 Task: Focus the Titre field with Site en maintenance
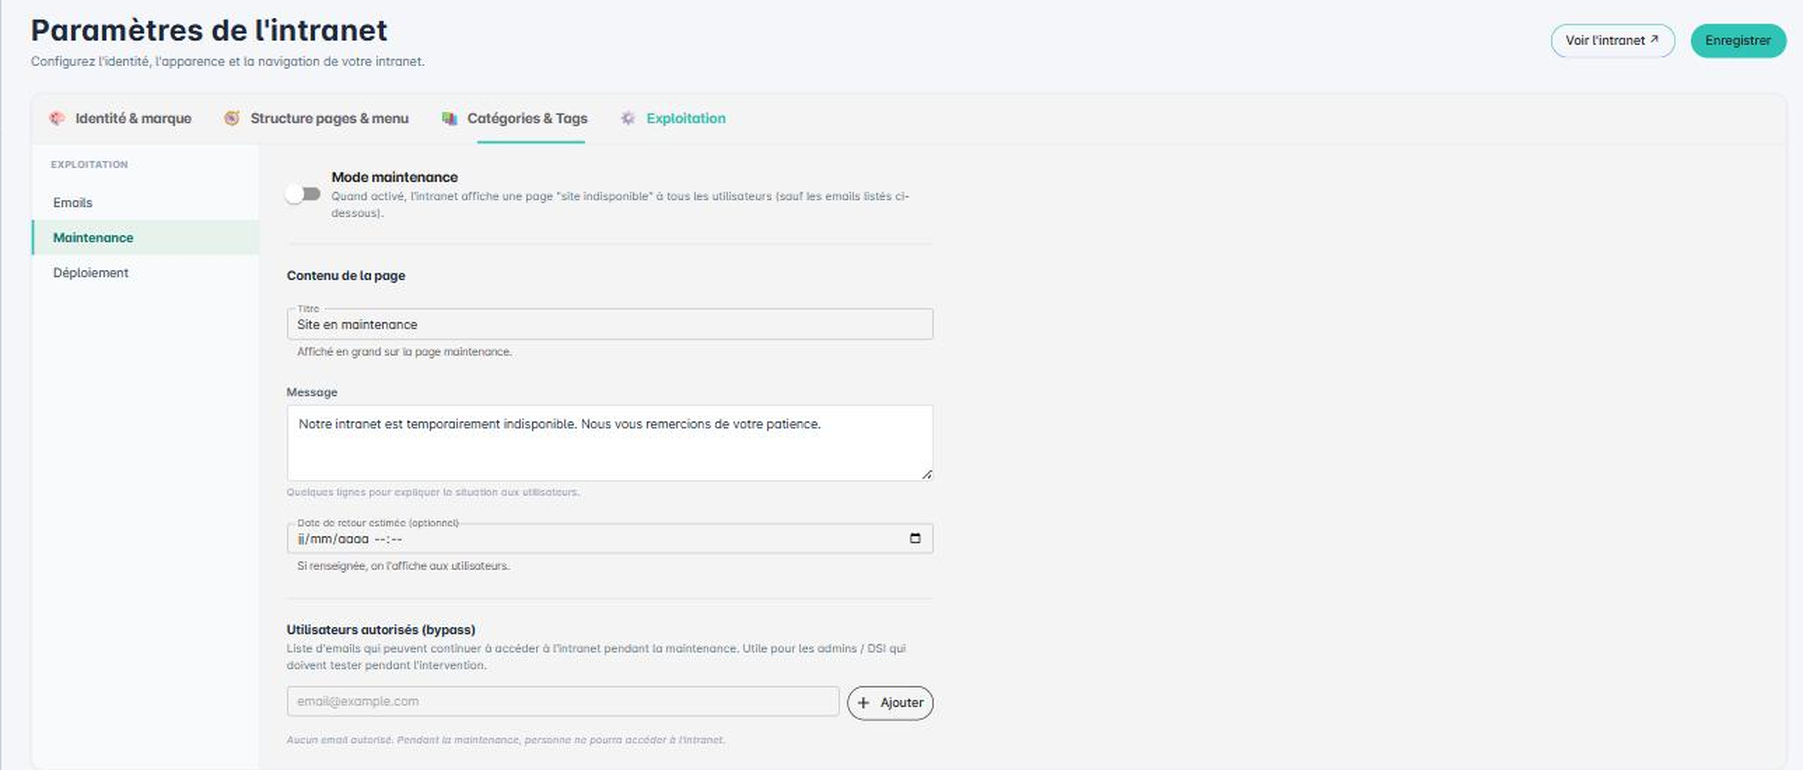tap(610, 324)
